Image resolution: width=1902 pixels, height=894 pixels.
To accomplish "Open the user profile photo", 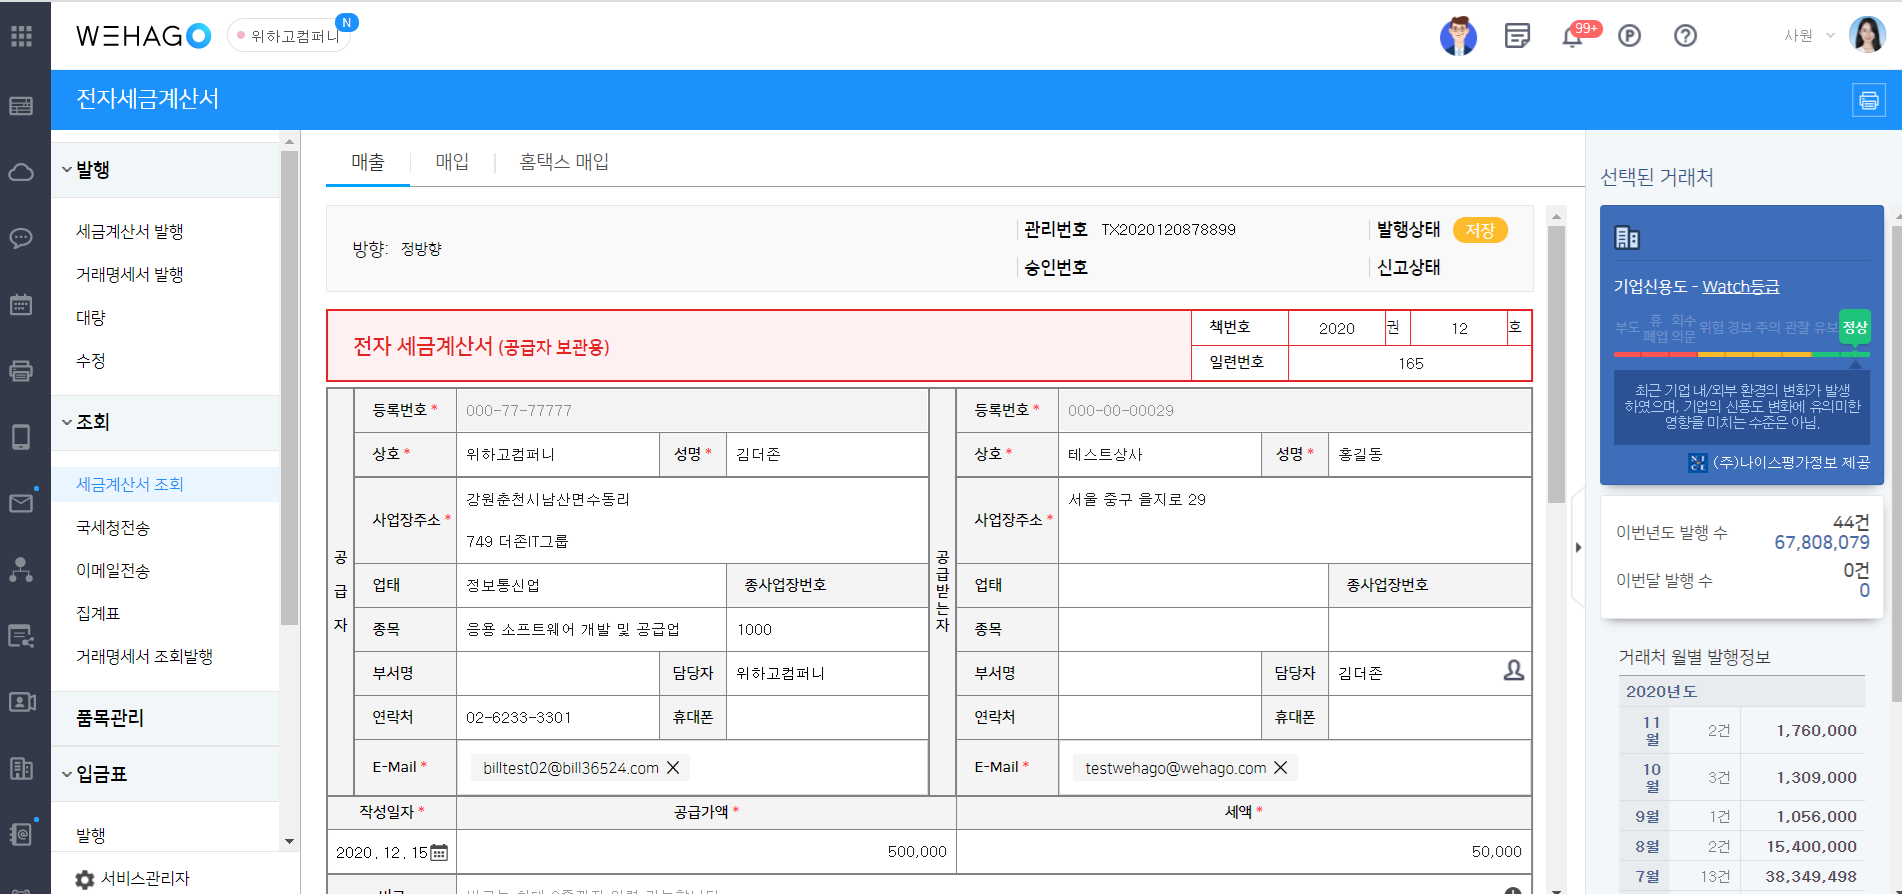I will tap(1866, 35).
